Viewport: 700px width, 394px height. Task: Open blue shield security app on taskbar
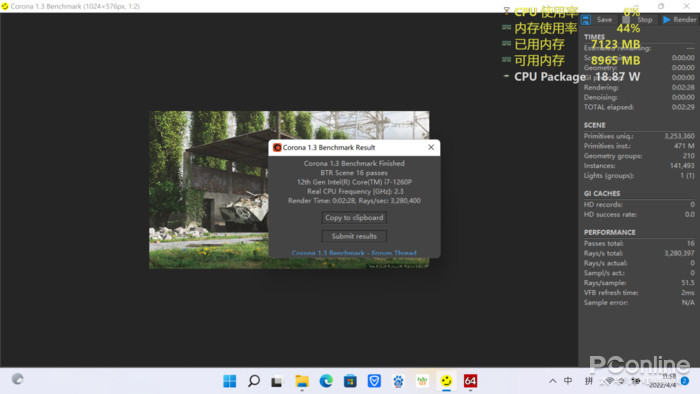[374, 381]
